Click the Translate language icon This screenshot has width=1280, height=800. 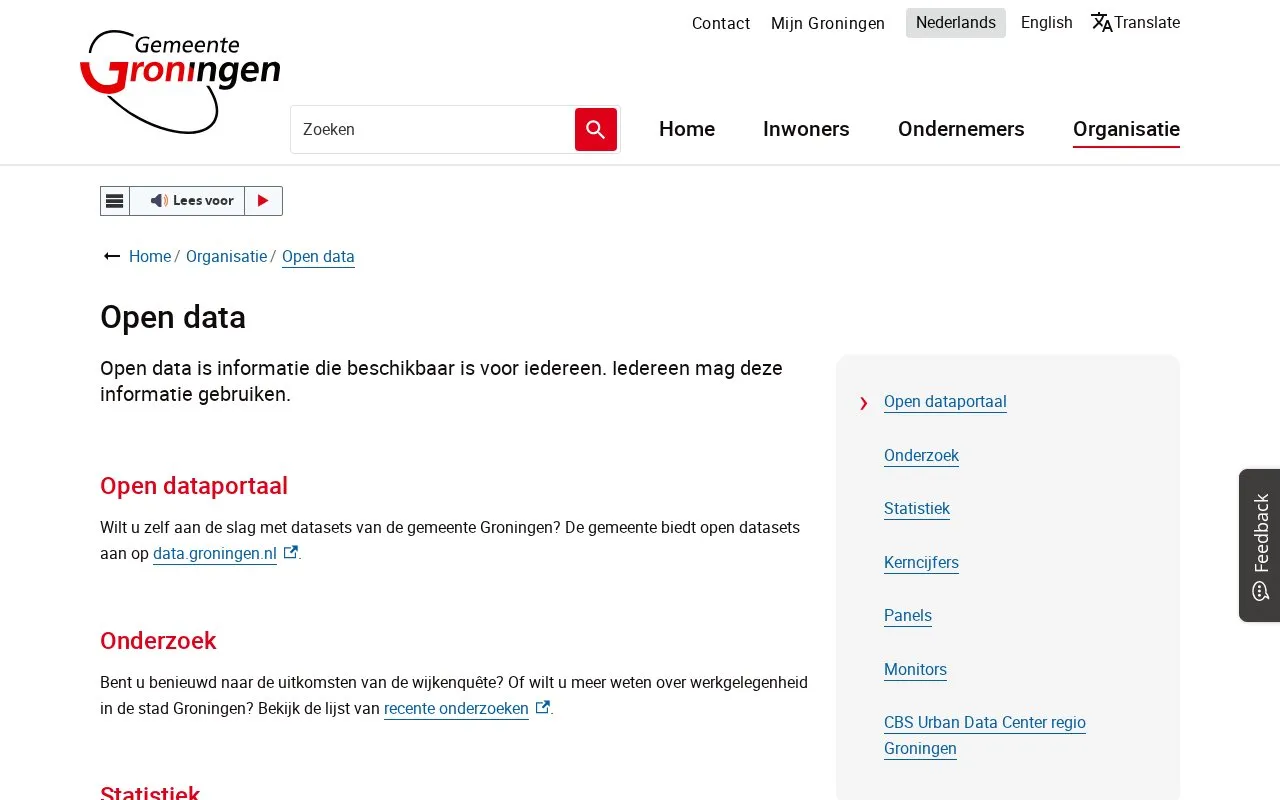tap(1102, 23)
